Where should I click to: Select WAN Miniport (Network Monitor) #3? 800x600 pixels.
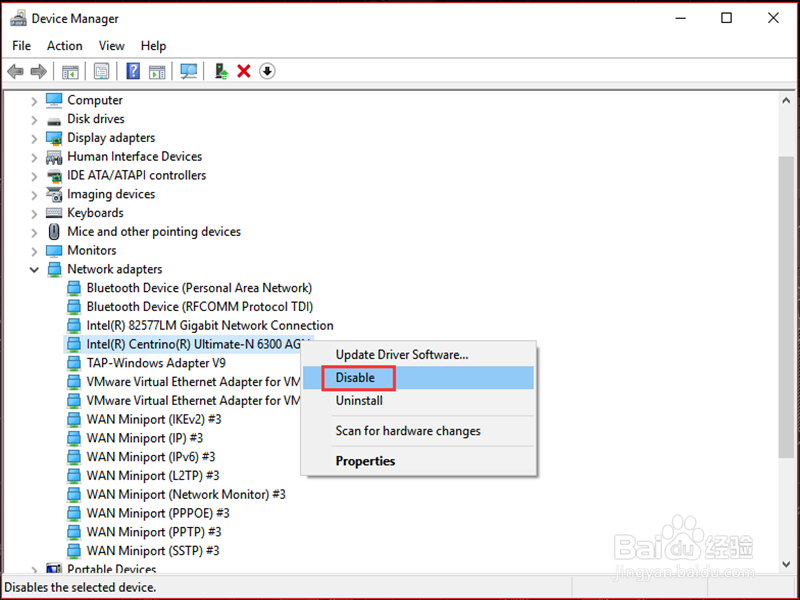(x=186, y=495)
